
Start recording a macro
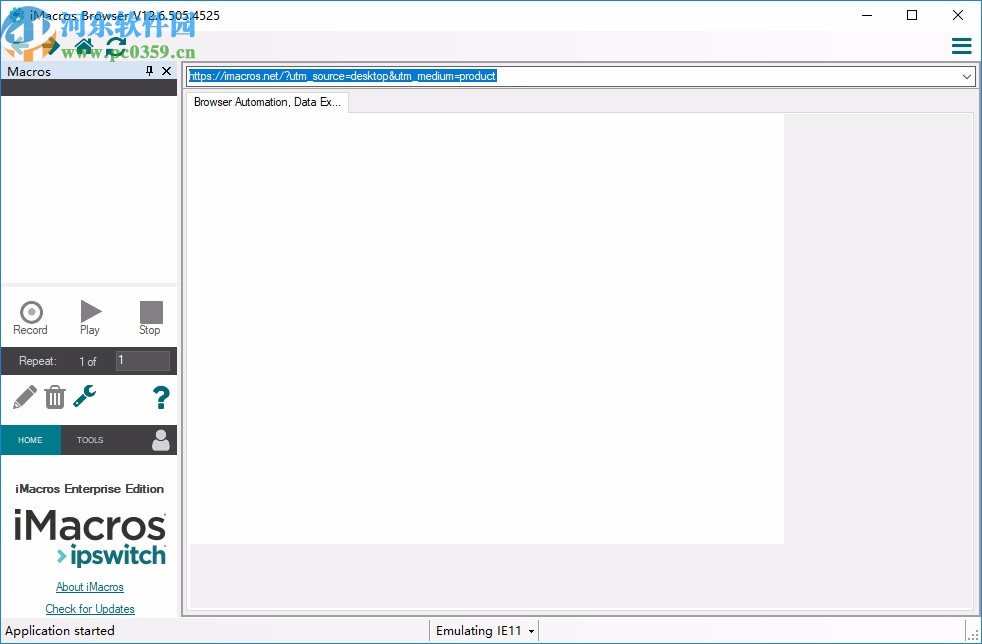[x=30, y=318]
